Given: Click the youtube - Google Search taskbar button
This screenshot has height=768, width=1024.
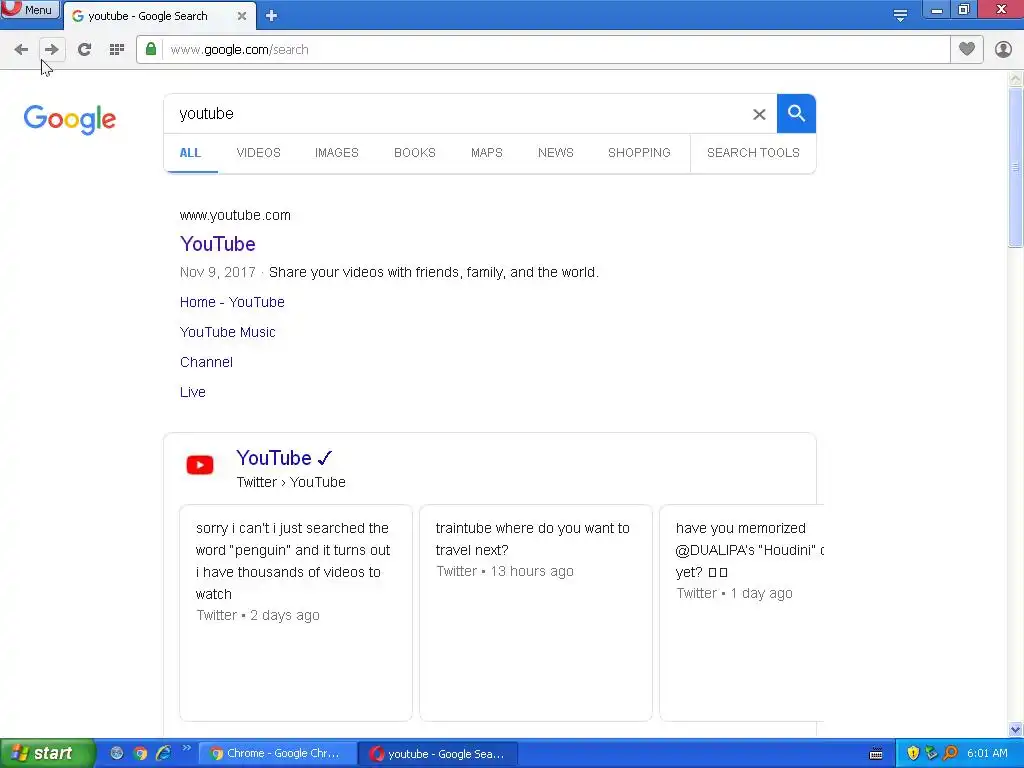Looking at the screenshot, I should [x=439, y=754].
